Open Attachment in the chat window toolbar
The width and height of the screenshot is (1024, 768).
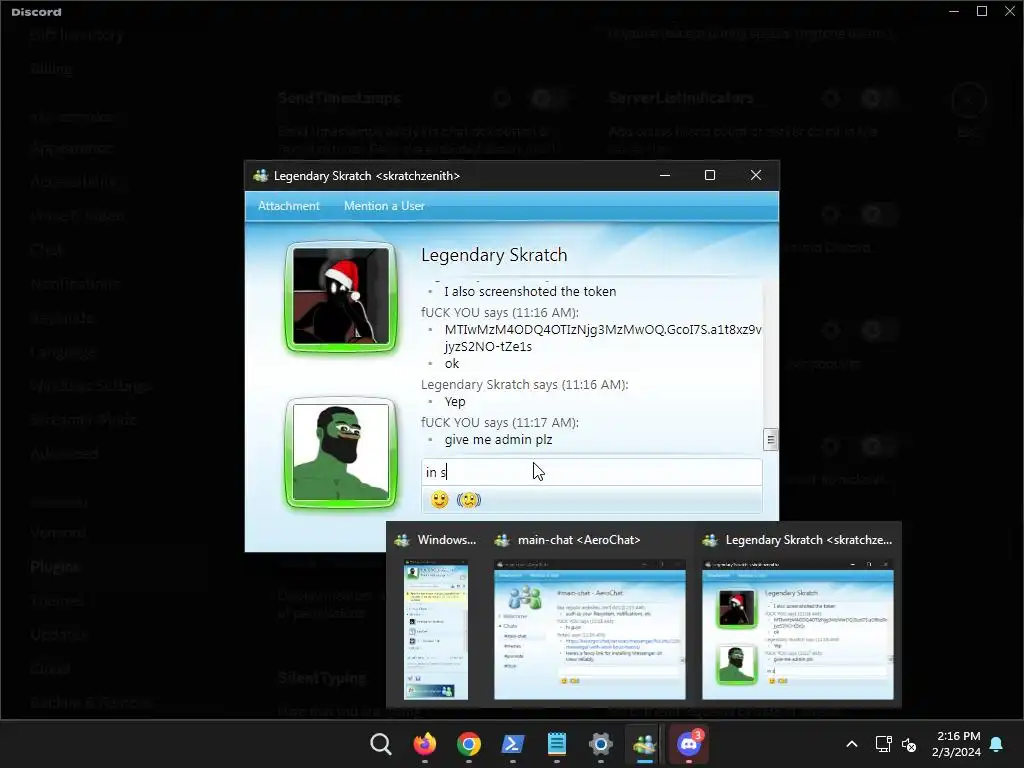[289, 206]
